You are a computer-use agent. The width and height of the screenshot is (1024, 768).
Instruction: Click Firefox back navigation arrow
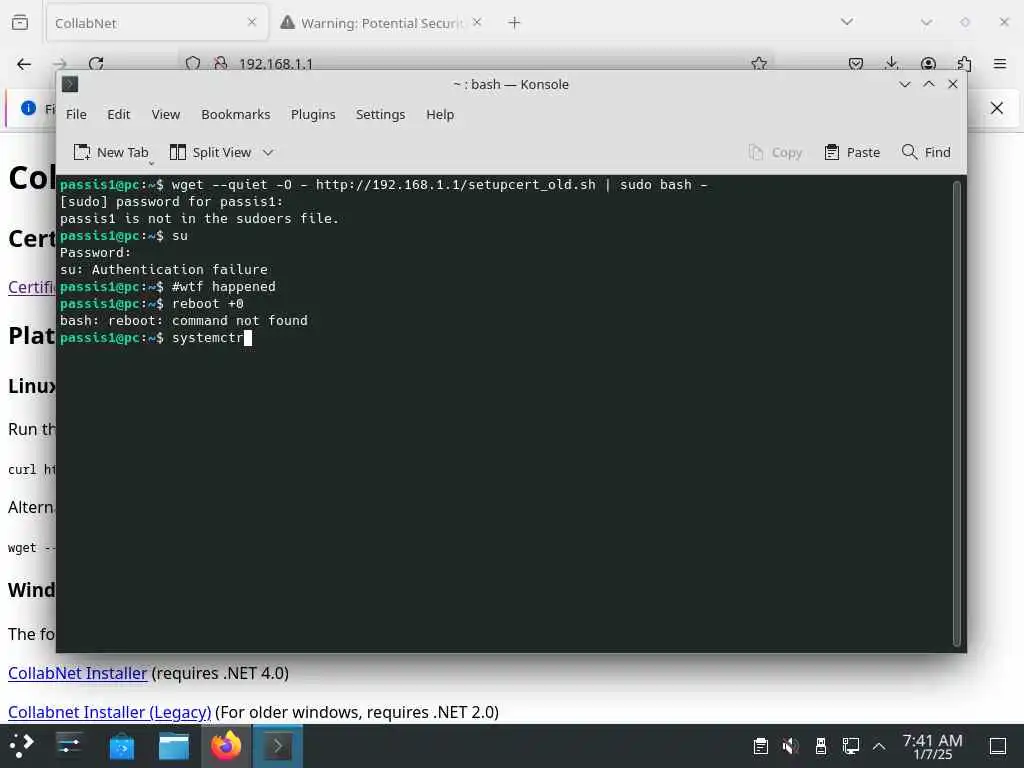tap(24, 64)
